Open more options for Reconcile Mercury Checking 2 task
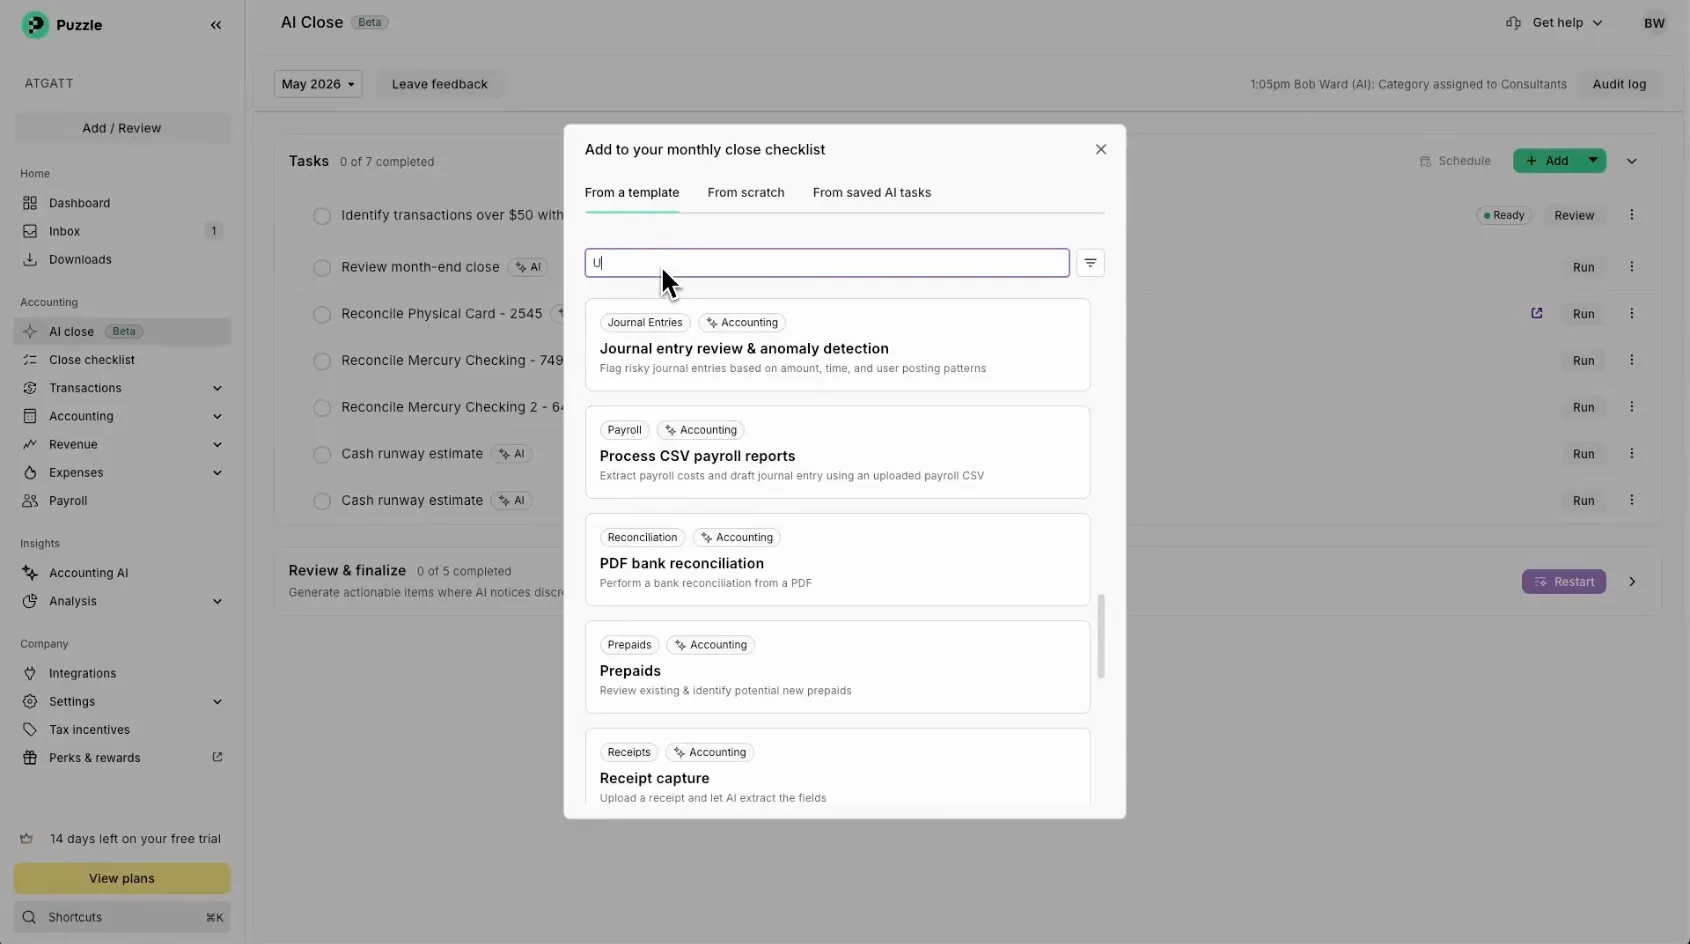Viewport: 1690px width, 944px height. click(x=1632, y=407)
